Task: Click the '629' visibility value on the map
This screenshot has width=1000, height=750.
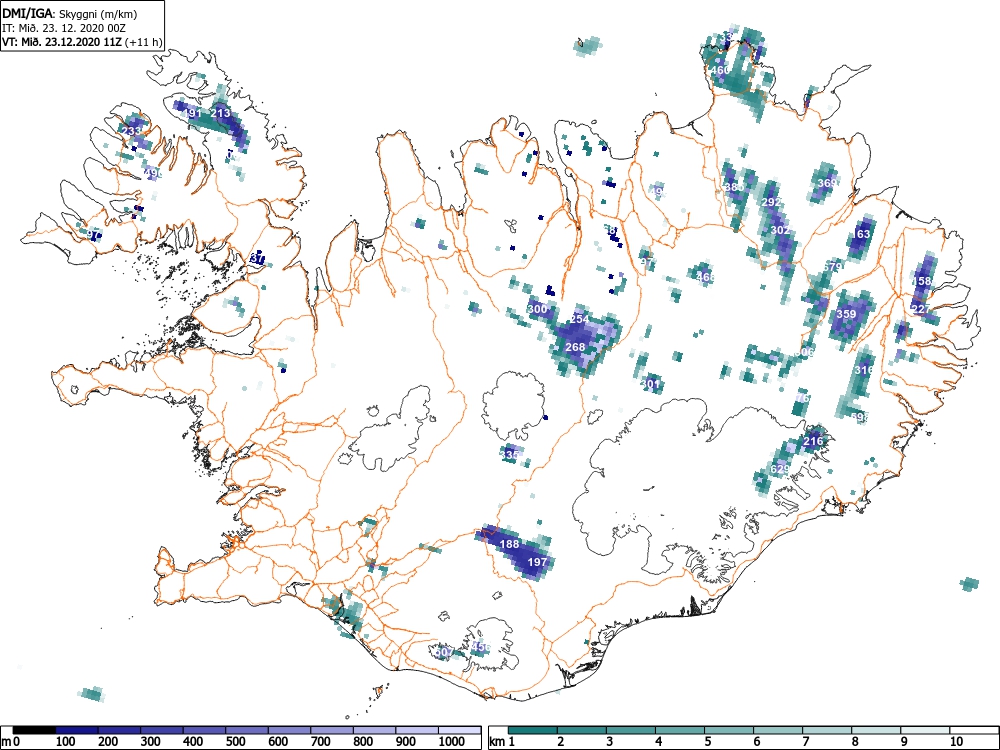Action: click(x=780, y=469)
